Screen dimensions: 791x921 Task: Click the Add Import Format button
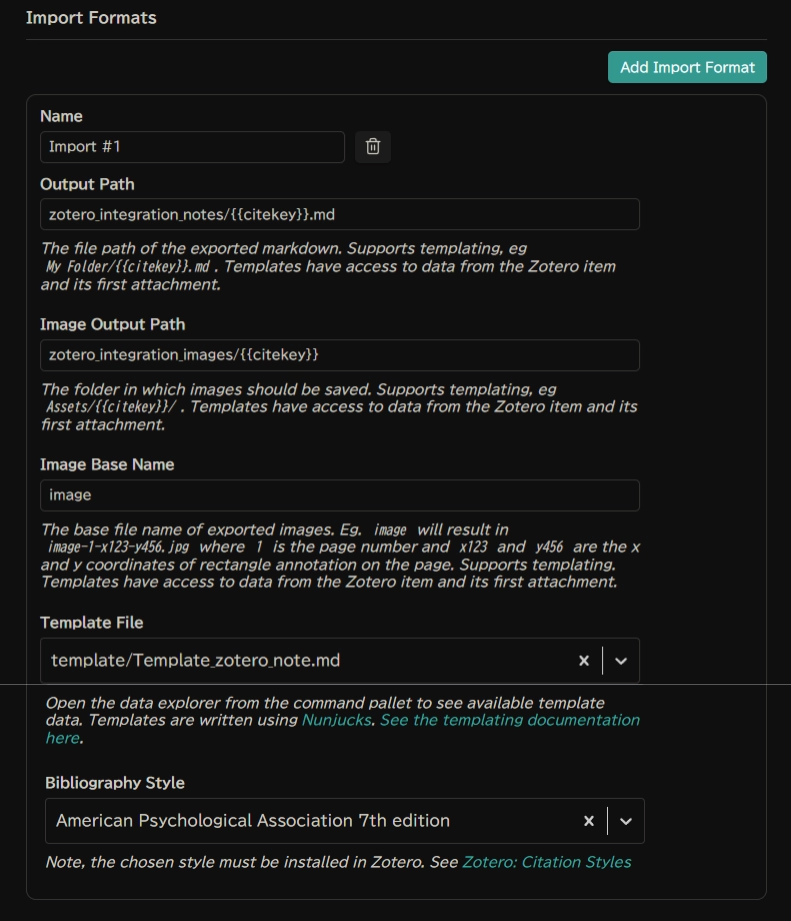[x=687, y=67]
